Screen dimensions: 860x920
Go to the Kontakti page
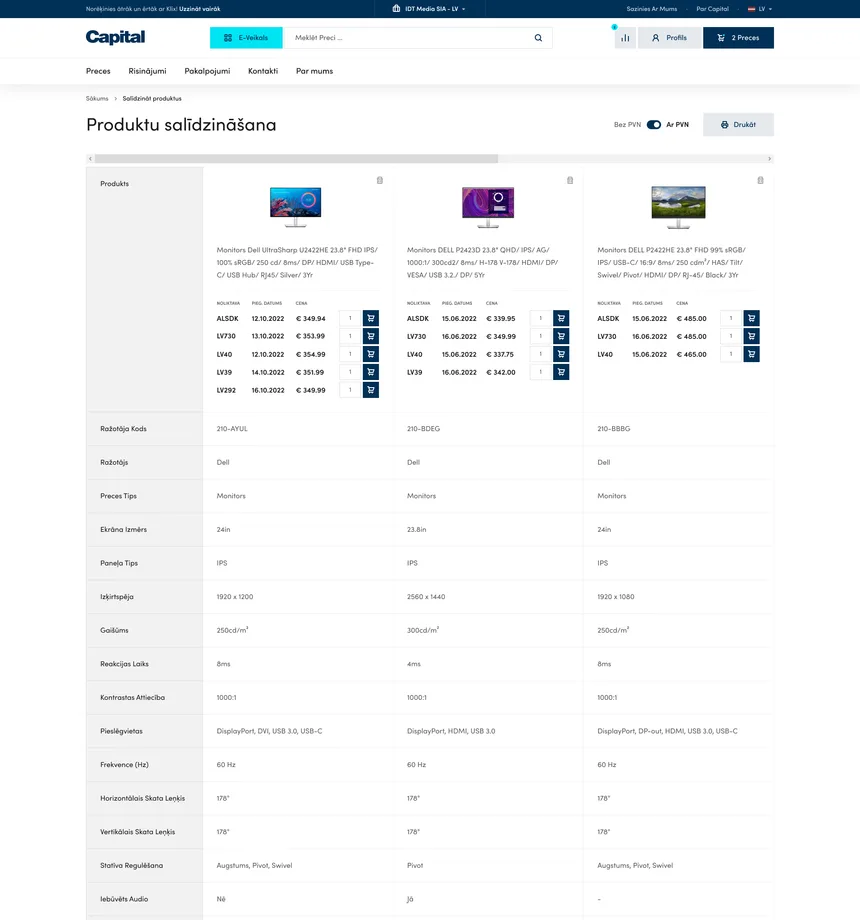tap(263, 71)
